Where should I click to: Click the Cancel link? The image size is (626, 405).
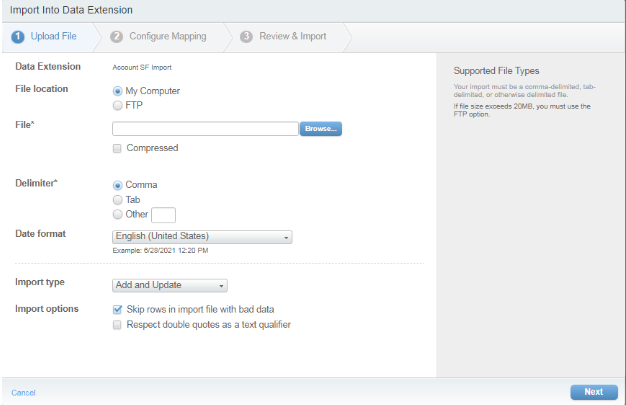[x=23, y=393]
